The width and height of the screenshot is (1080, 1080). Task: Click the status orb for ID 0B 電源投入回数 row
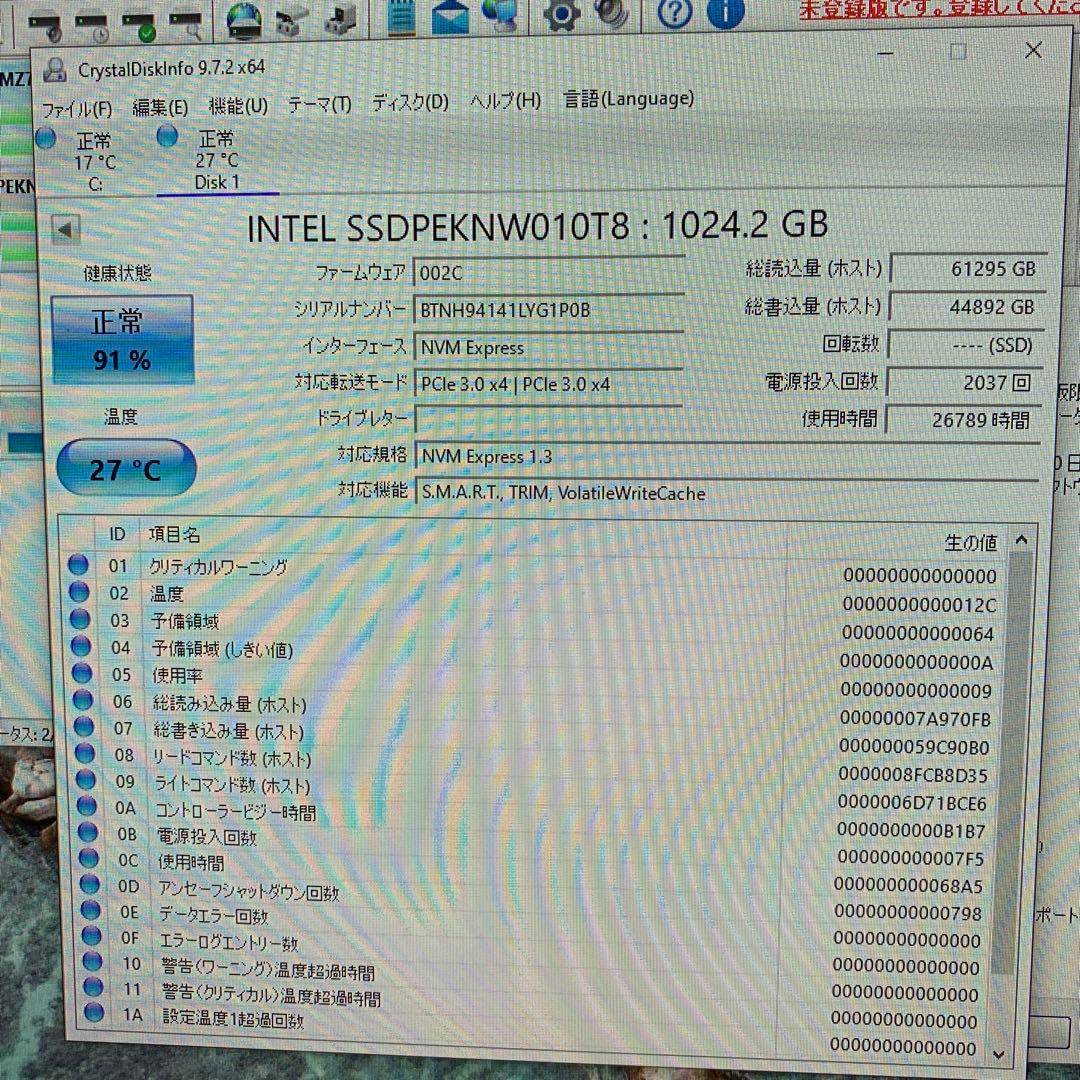[87, 832]
